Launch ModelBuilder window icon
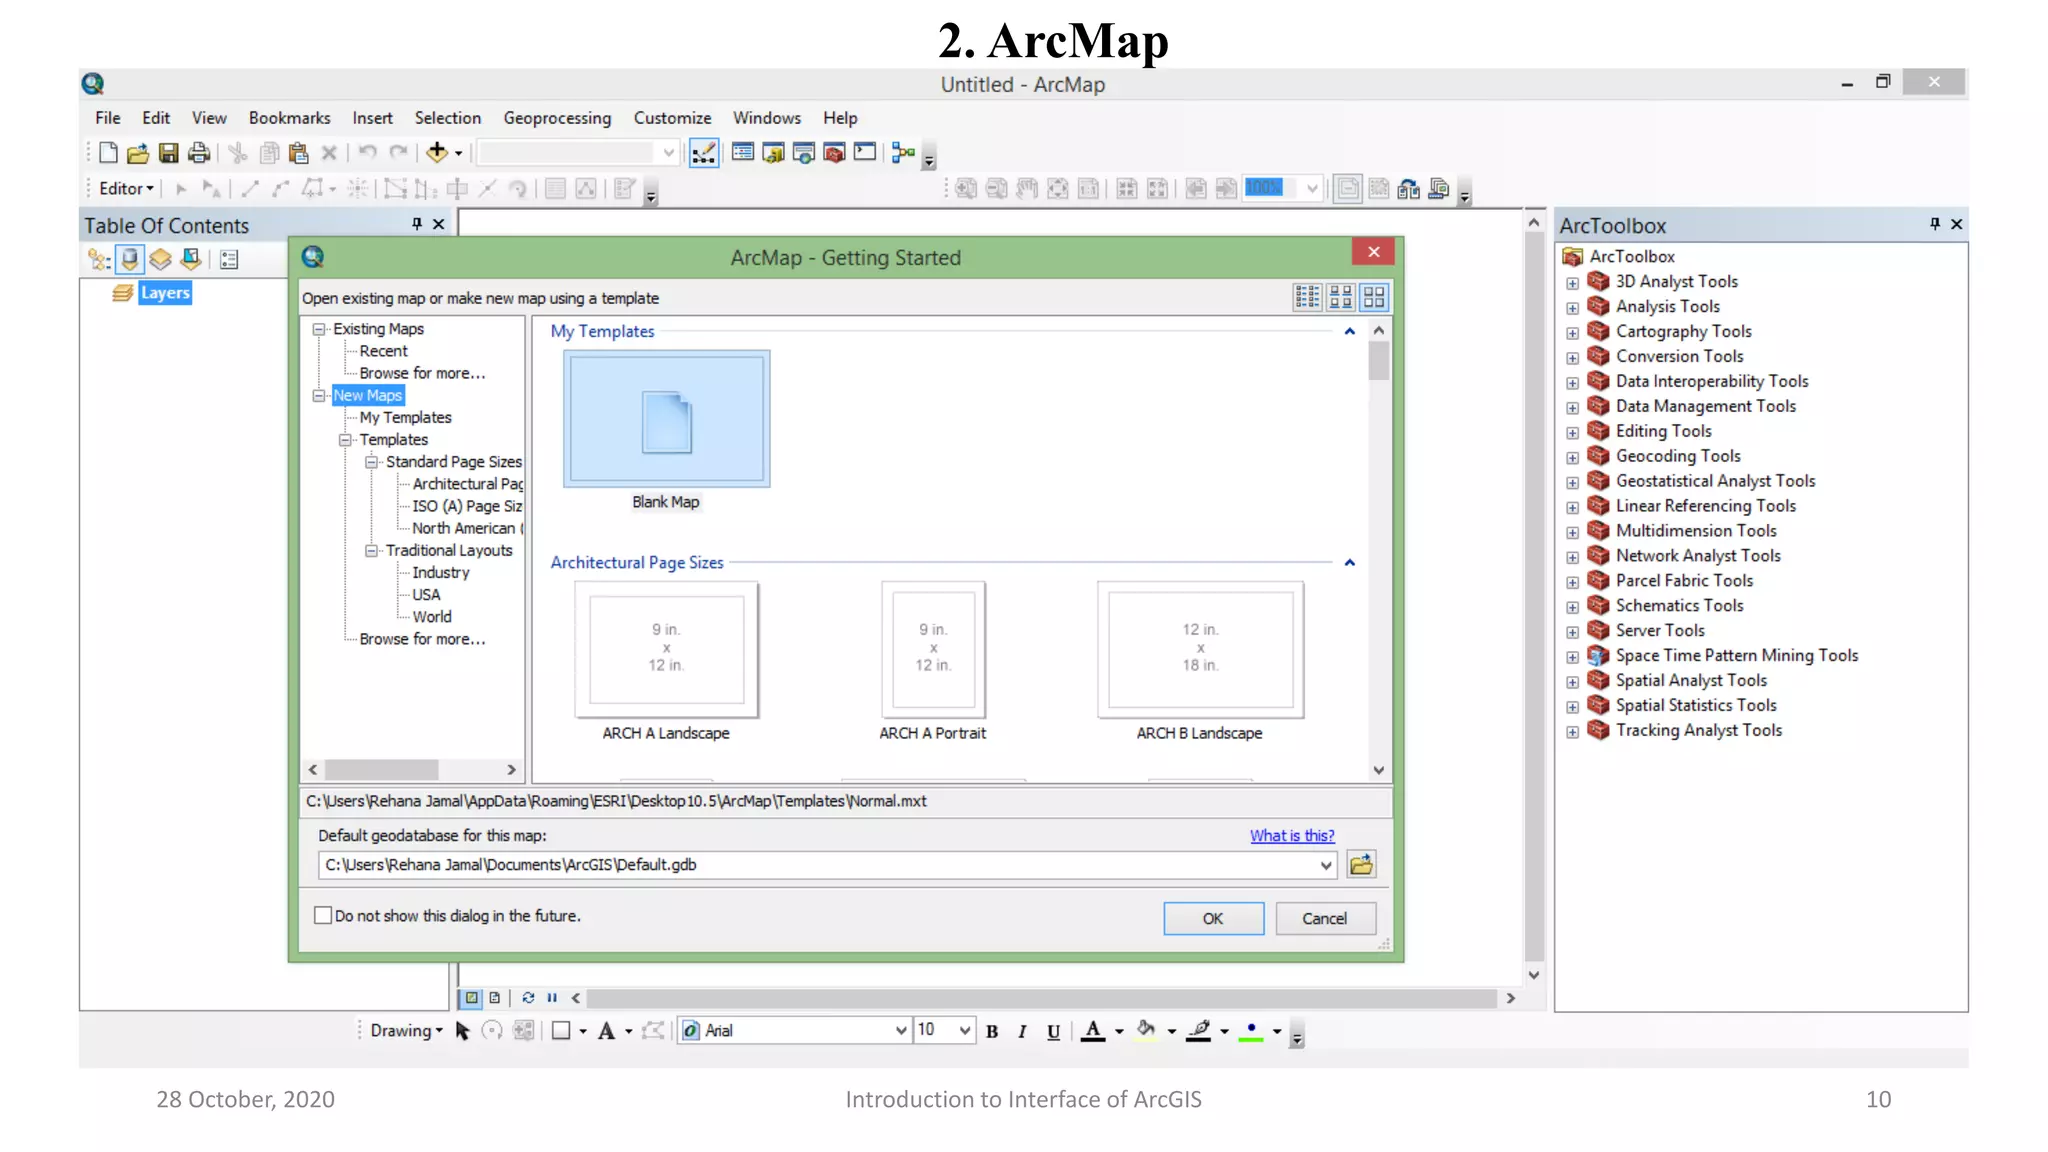The height and width of the screenshot is (1152, 2048). pyautogui.click(x=903, y=153)
